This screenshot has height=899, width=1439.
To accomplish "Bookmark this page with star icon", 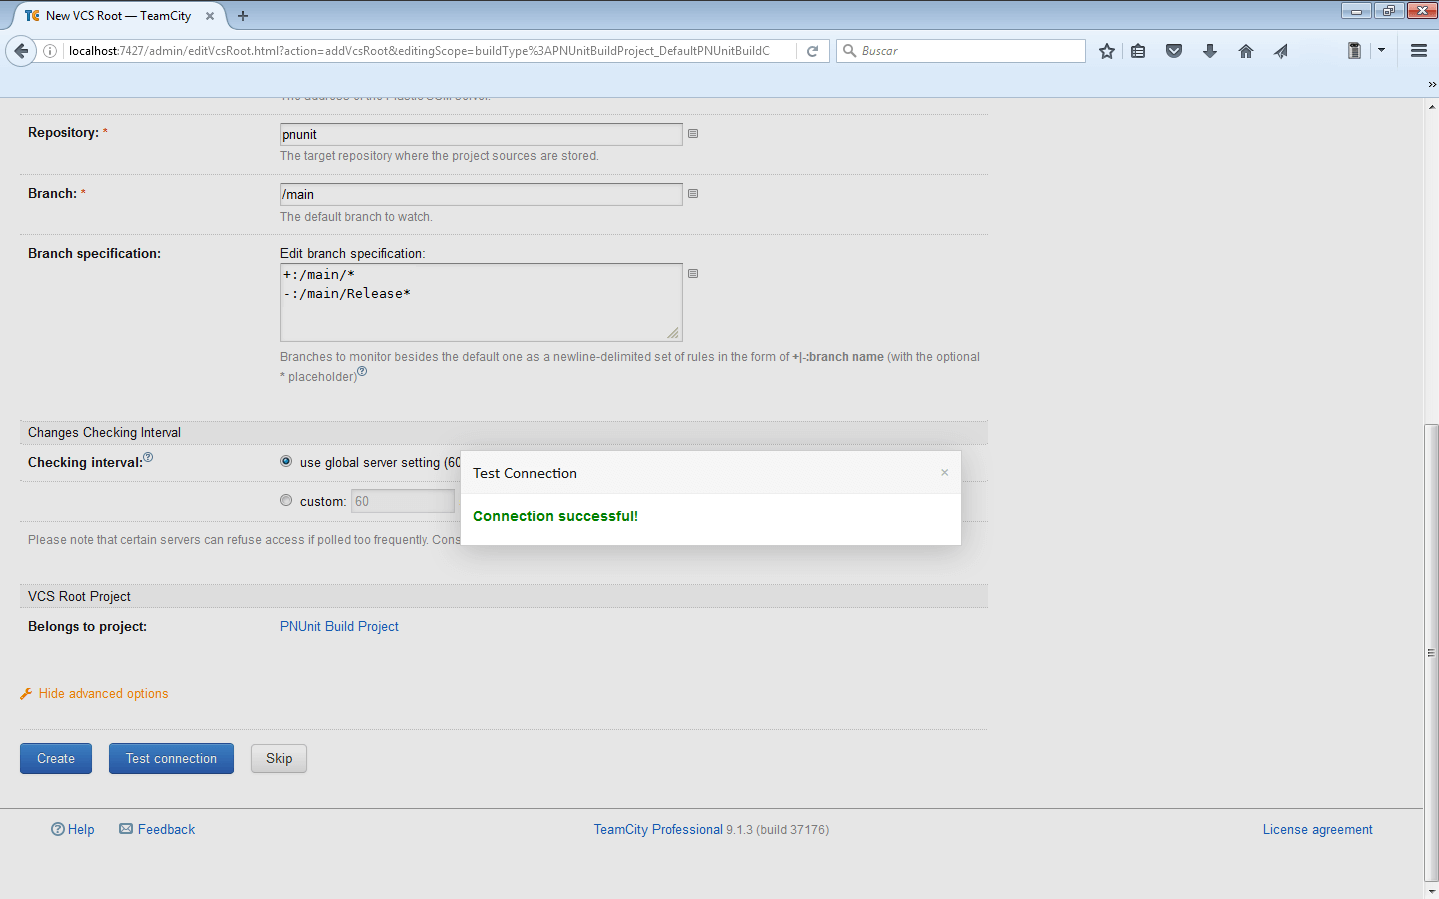I will click(1106, 51).
